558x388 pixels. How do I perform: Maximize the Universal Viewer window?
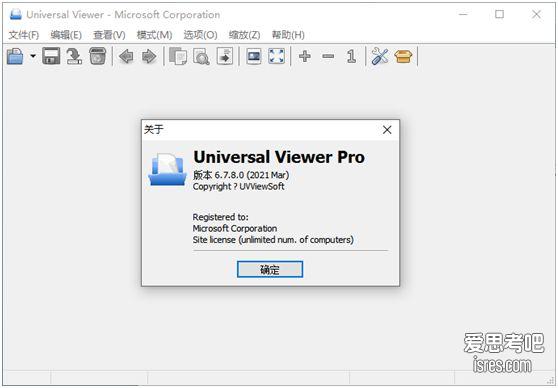point(500,14)
